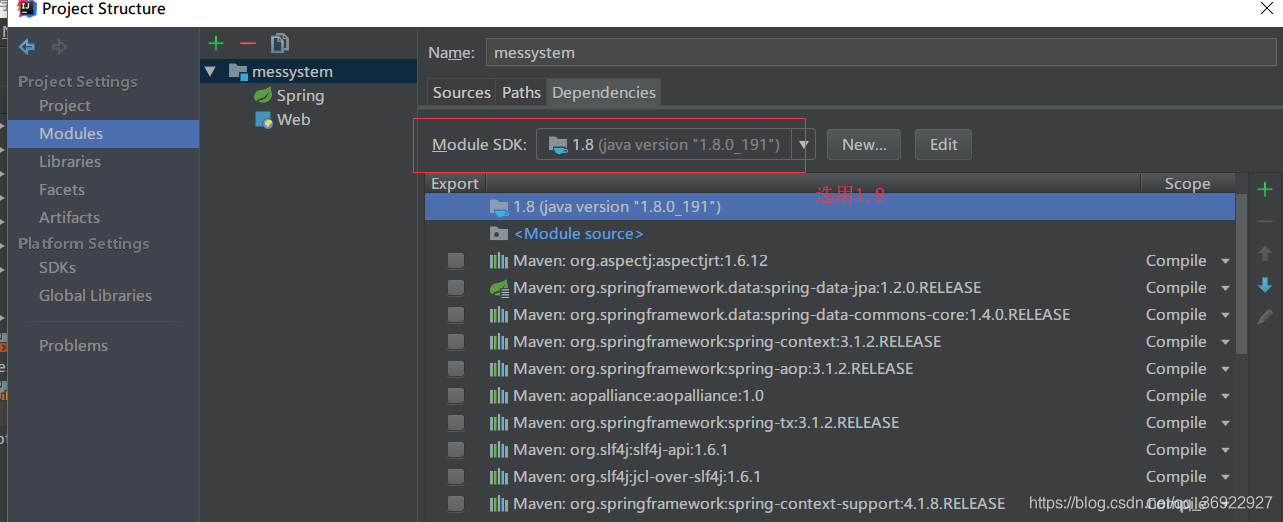The height and width of the screenshot is (522, 1283).
Task: Select Modules in sidebar
Action: pyautogui.click(x=71, y=133)
